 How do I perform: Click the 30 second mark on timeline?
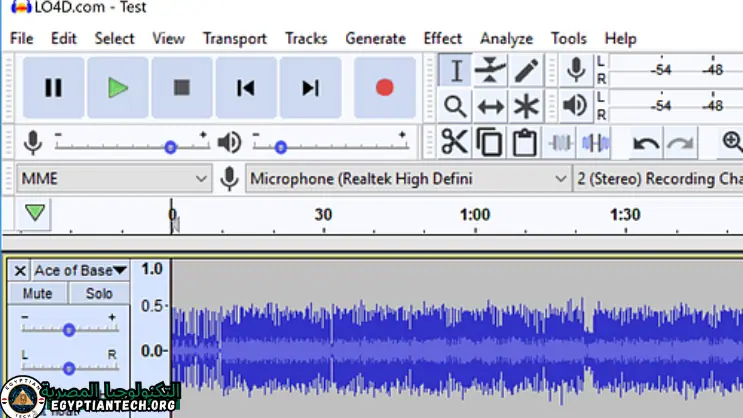(x=324, y=215)
